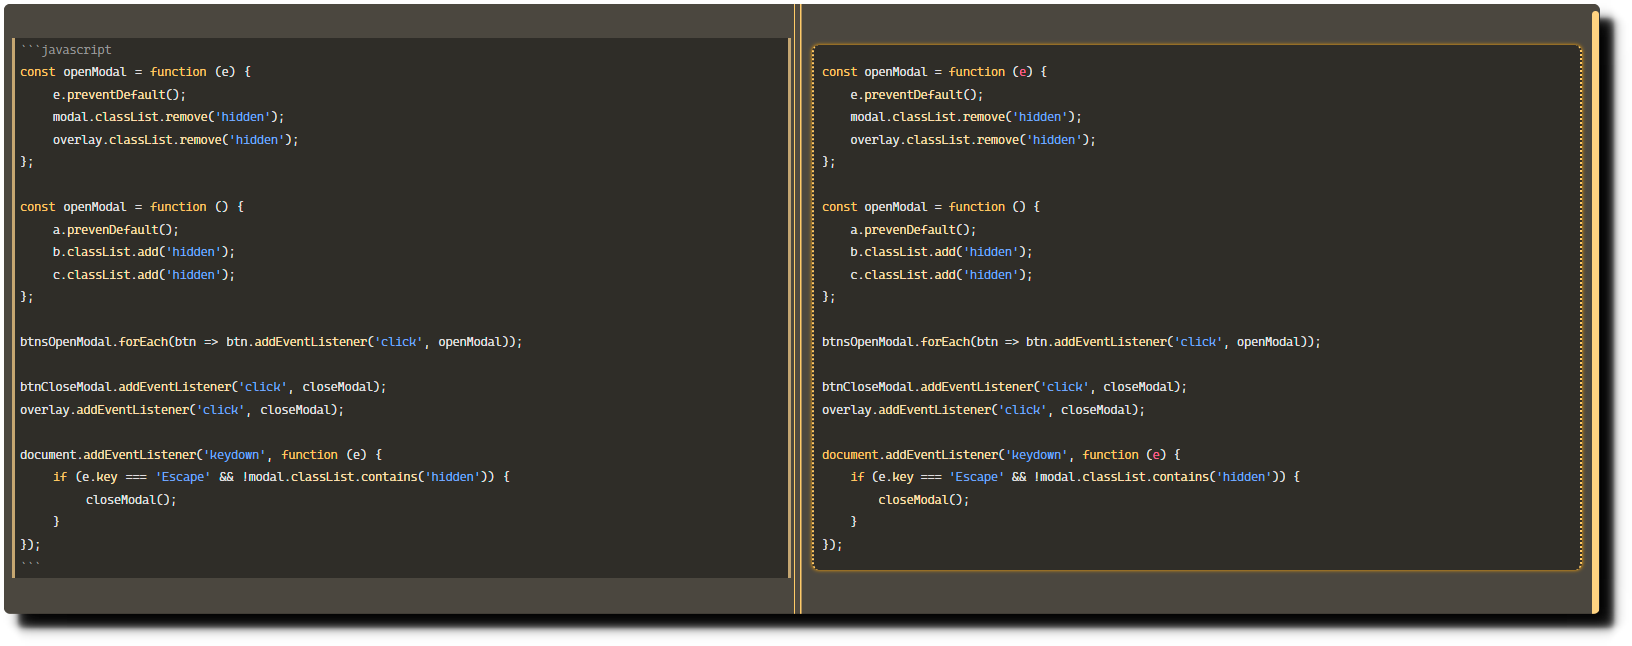This screenshot has width=1632, height=646.
Task: Click 'c.classList.add' line in source editor
Action: pyautogui.click(x=144, y=275)
